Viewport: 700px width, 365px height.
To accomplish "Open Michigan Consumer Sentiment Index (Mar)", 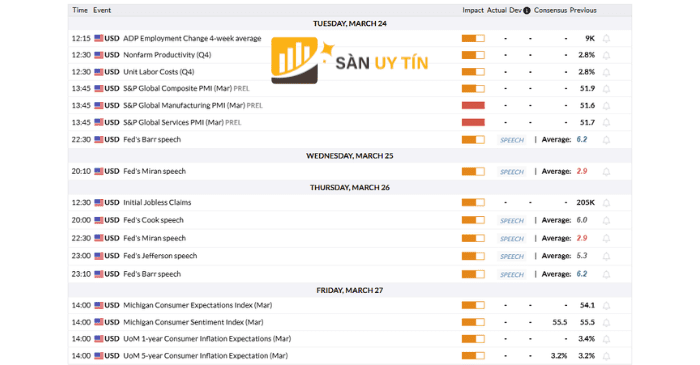I will [x=193, y=322].
